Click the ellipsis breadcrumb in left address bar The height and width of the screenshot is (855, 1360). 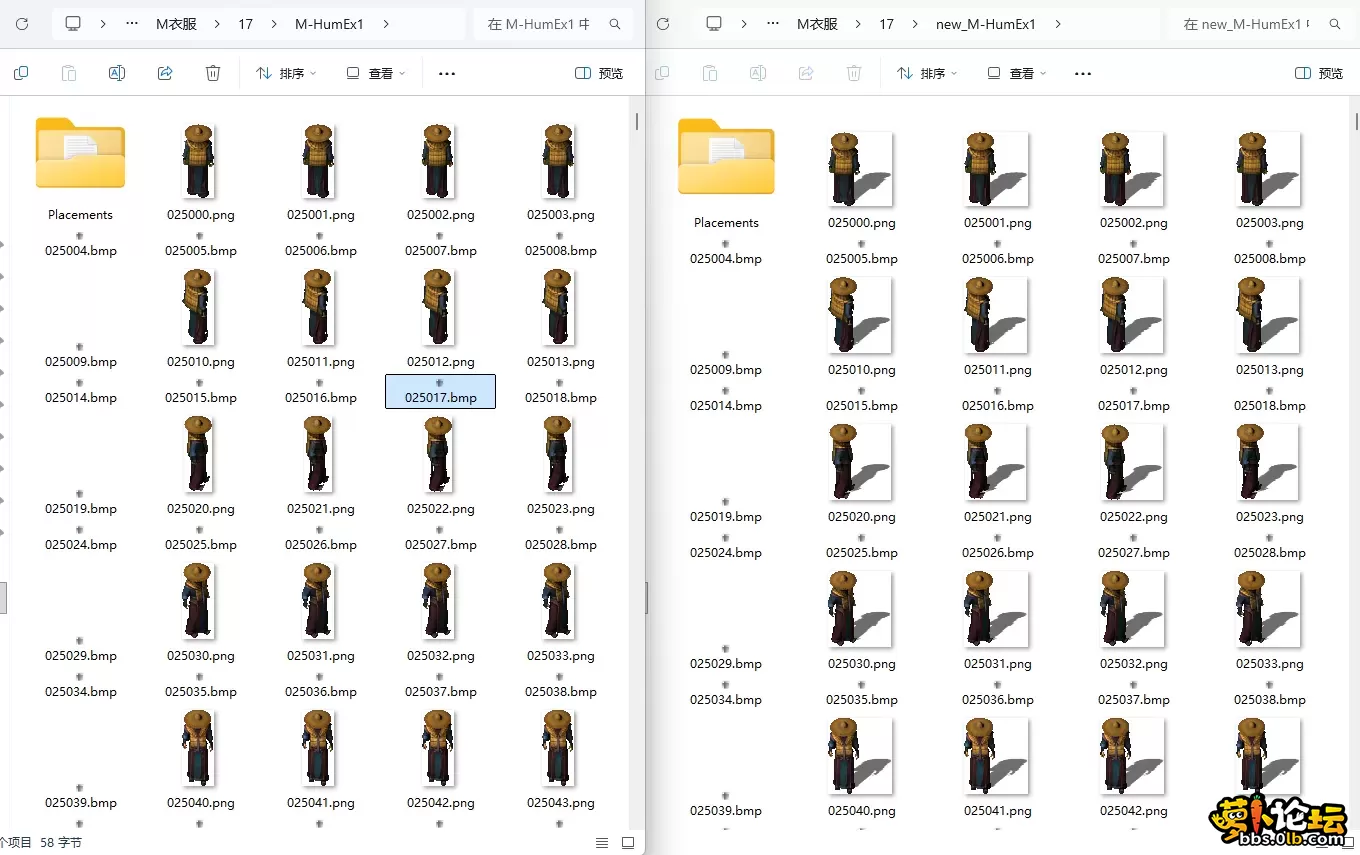[133, 24]
